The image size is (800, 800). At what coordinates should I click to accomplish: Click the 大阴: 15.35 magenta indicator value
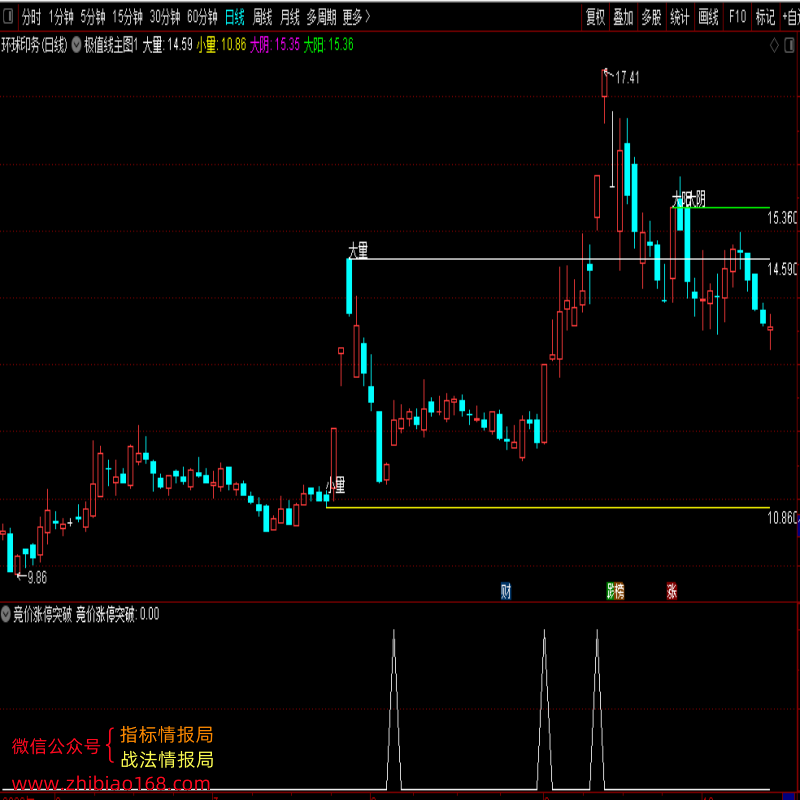pos(274,45)
